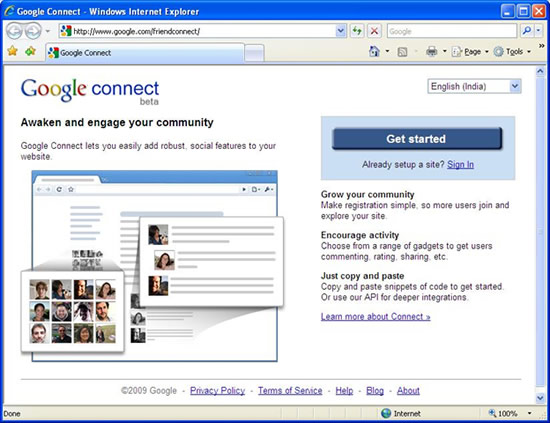This screenshot has height=423, width=550.
Task: Click the Print icon
Action: [x=431, y=52]
